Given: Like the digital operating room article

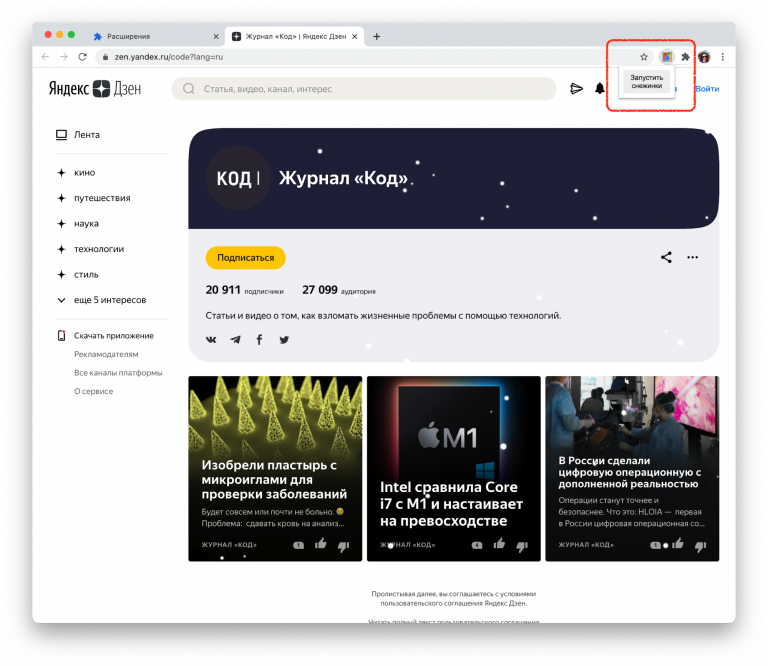Looking at the screenshot, I should point(678,545).
